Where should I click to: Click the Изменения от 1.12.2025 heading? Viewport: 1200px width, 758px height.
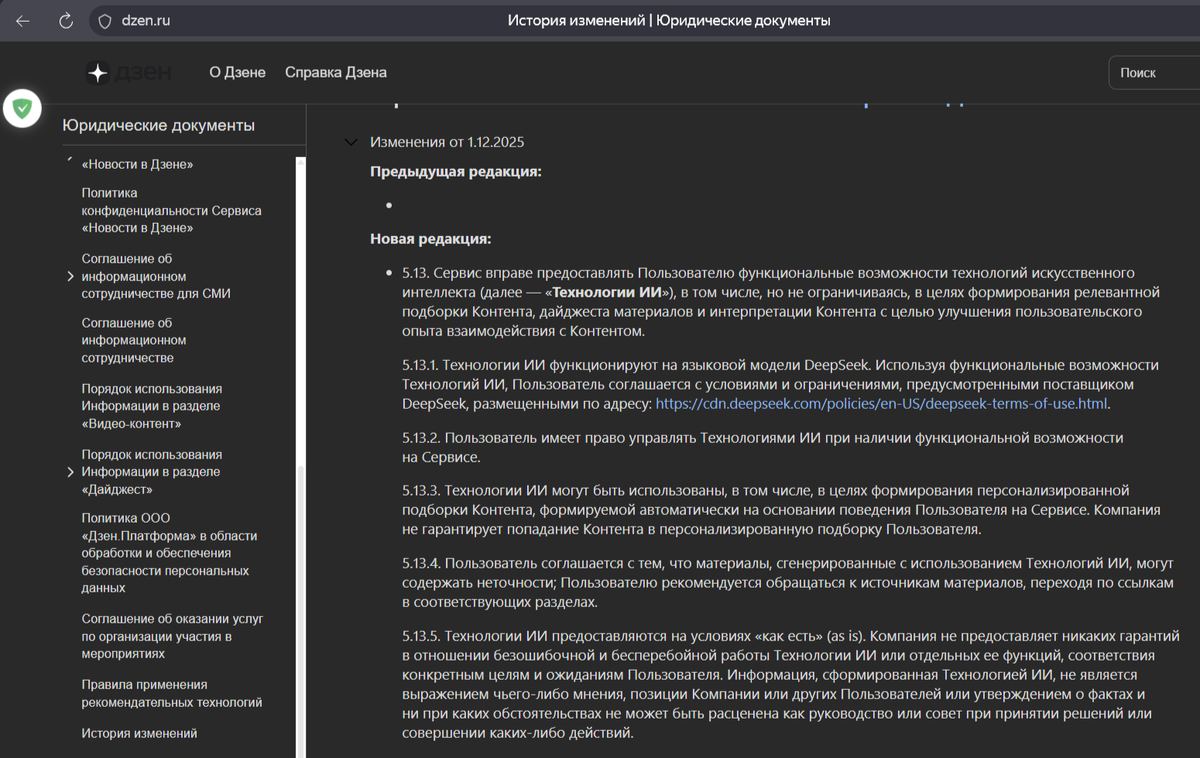[x=447, y=142]
